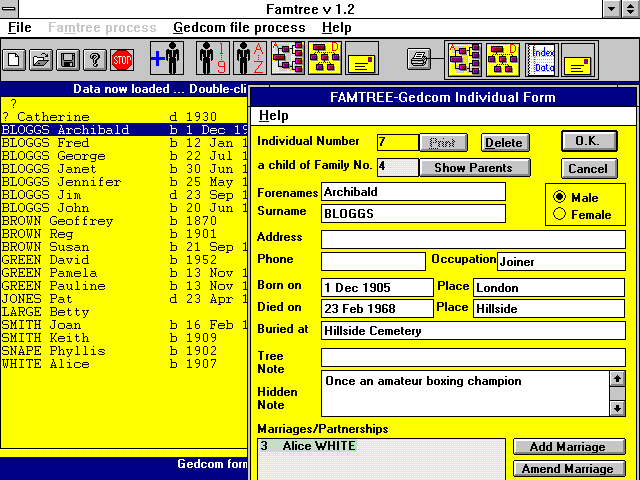
Task: Click the Add Marriage button
Action: click(569, 447)
